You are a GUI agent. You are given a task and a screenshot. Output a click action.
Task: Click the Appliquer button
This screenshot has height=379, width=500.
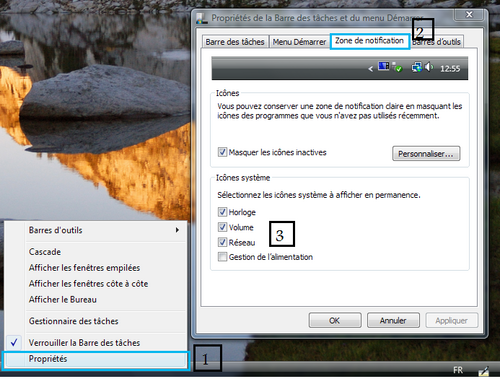pos(452,320)
